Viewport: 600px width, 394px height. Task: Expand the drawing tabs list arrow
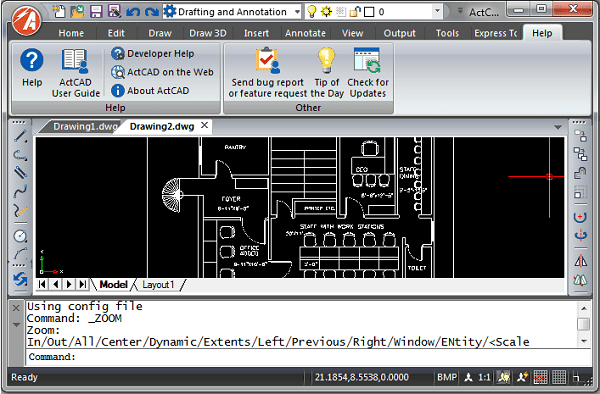[558, 127]
